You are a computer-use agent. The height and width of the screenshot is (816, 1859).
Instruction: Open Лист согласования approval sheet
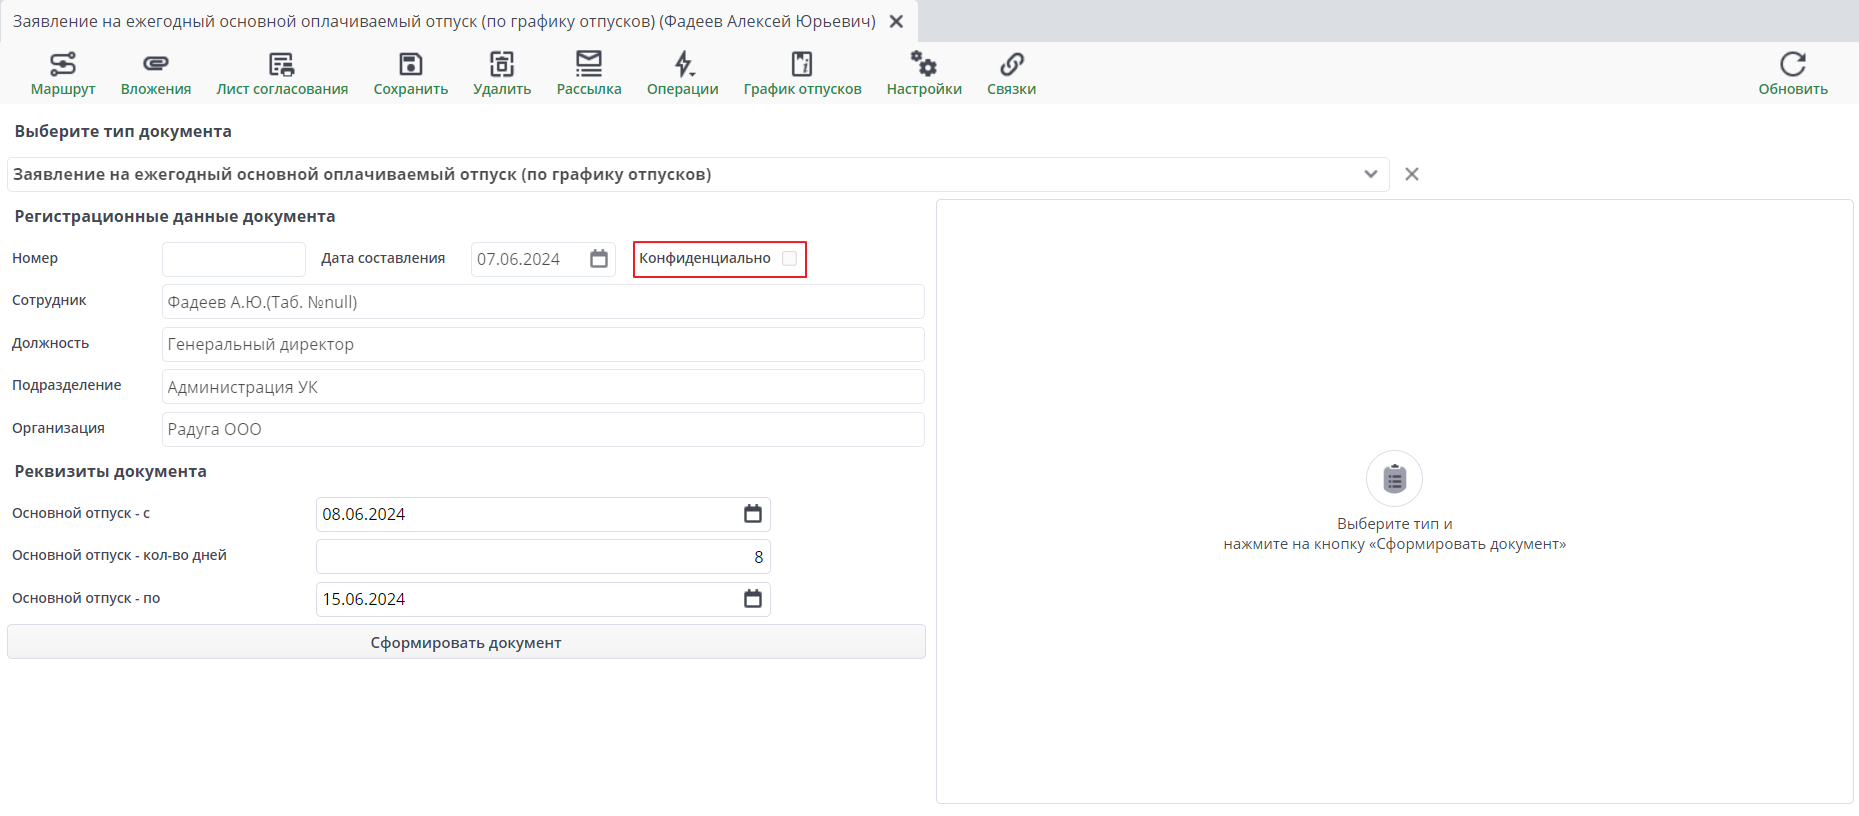pyautogui.click(x=282, y=64)
